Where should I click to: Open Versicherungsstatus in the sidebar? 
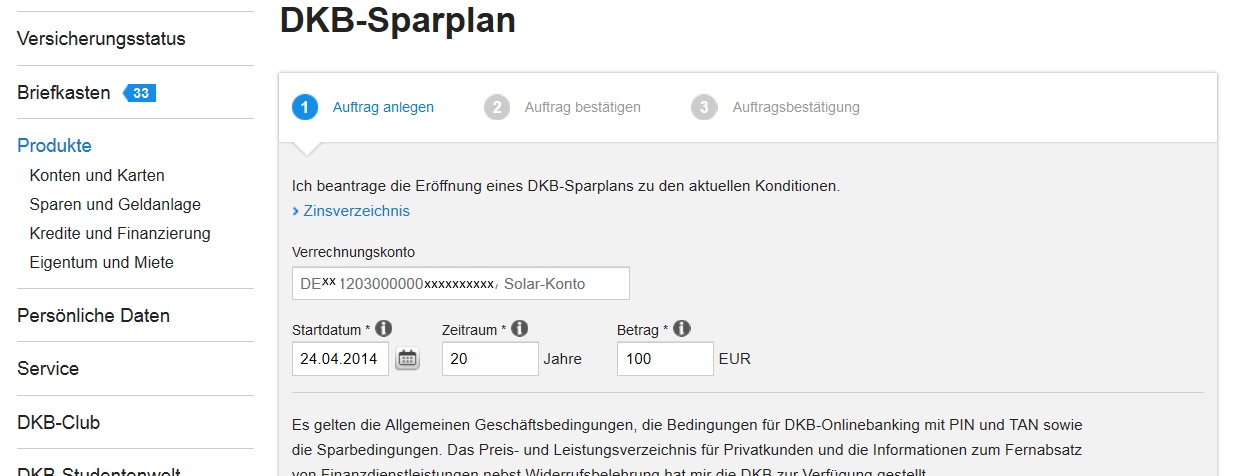pyautogui.click(x=101, y=39)
